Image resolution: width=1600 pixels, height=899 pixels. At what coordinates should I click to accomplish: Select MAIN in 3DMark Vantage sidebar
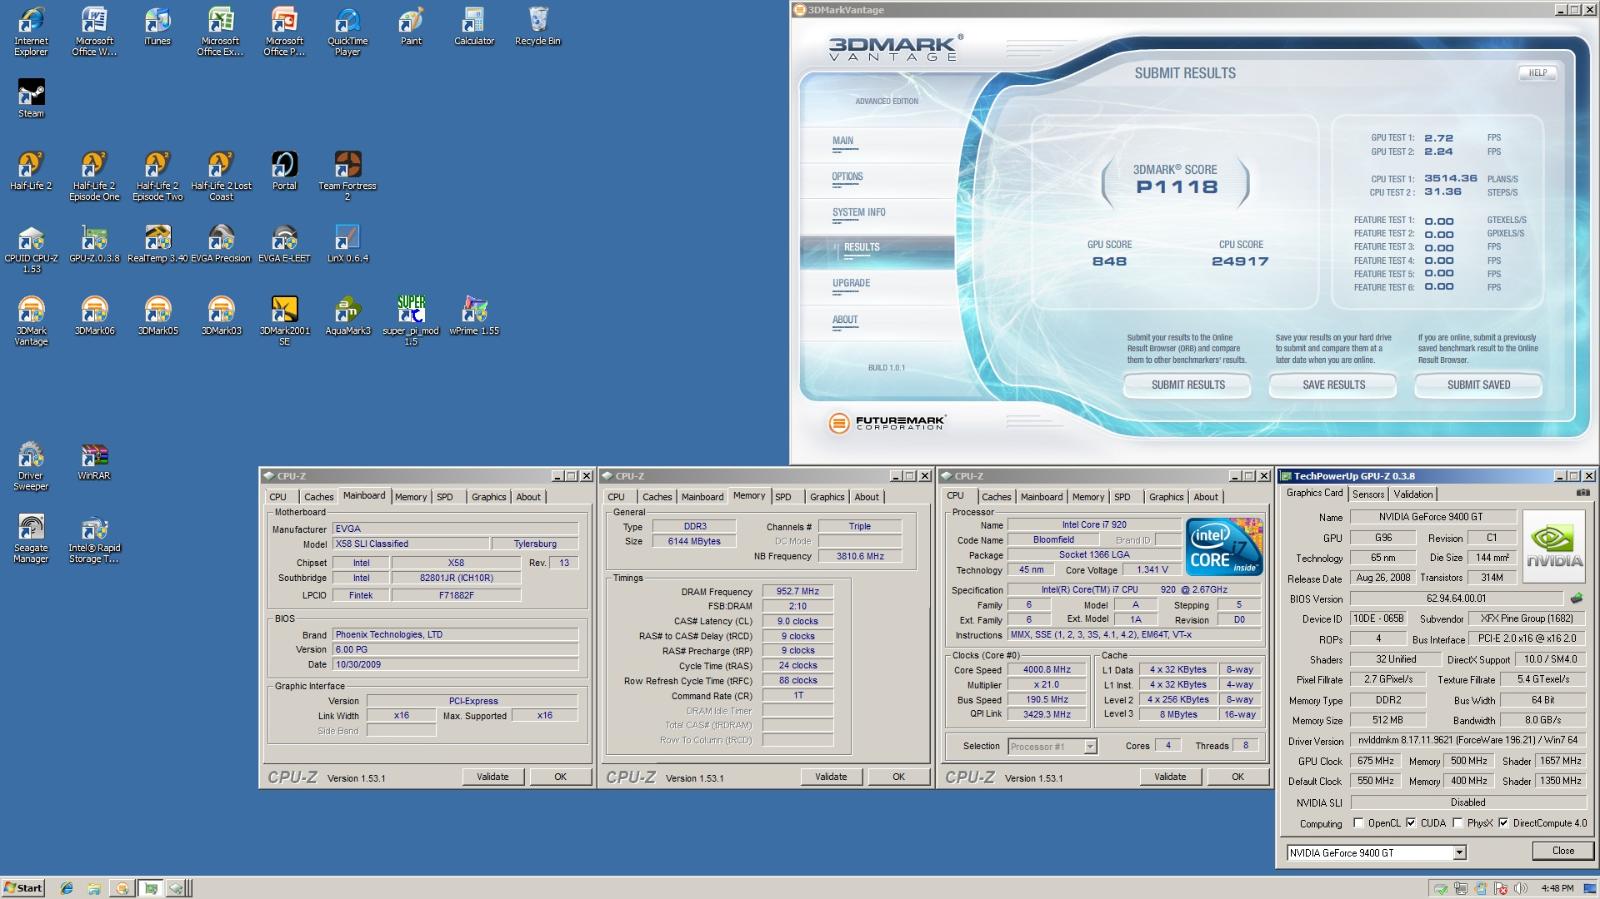click(843, 141)
